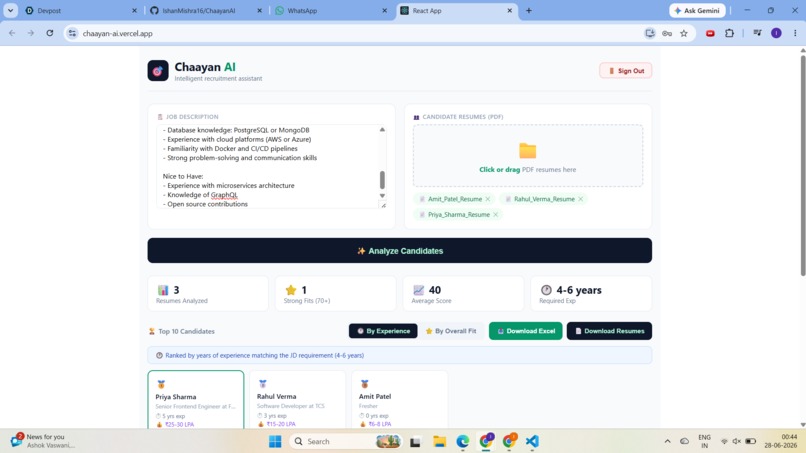The image size is (806, 453).
Task: Open the password key icon
Action: (667, 33)
